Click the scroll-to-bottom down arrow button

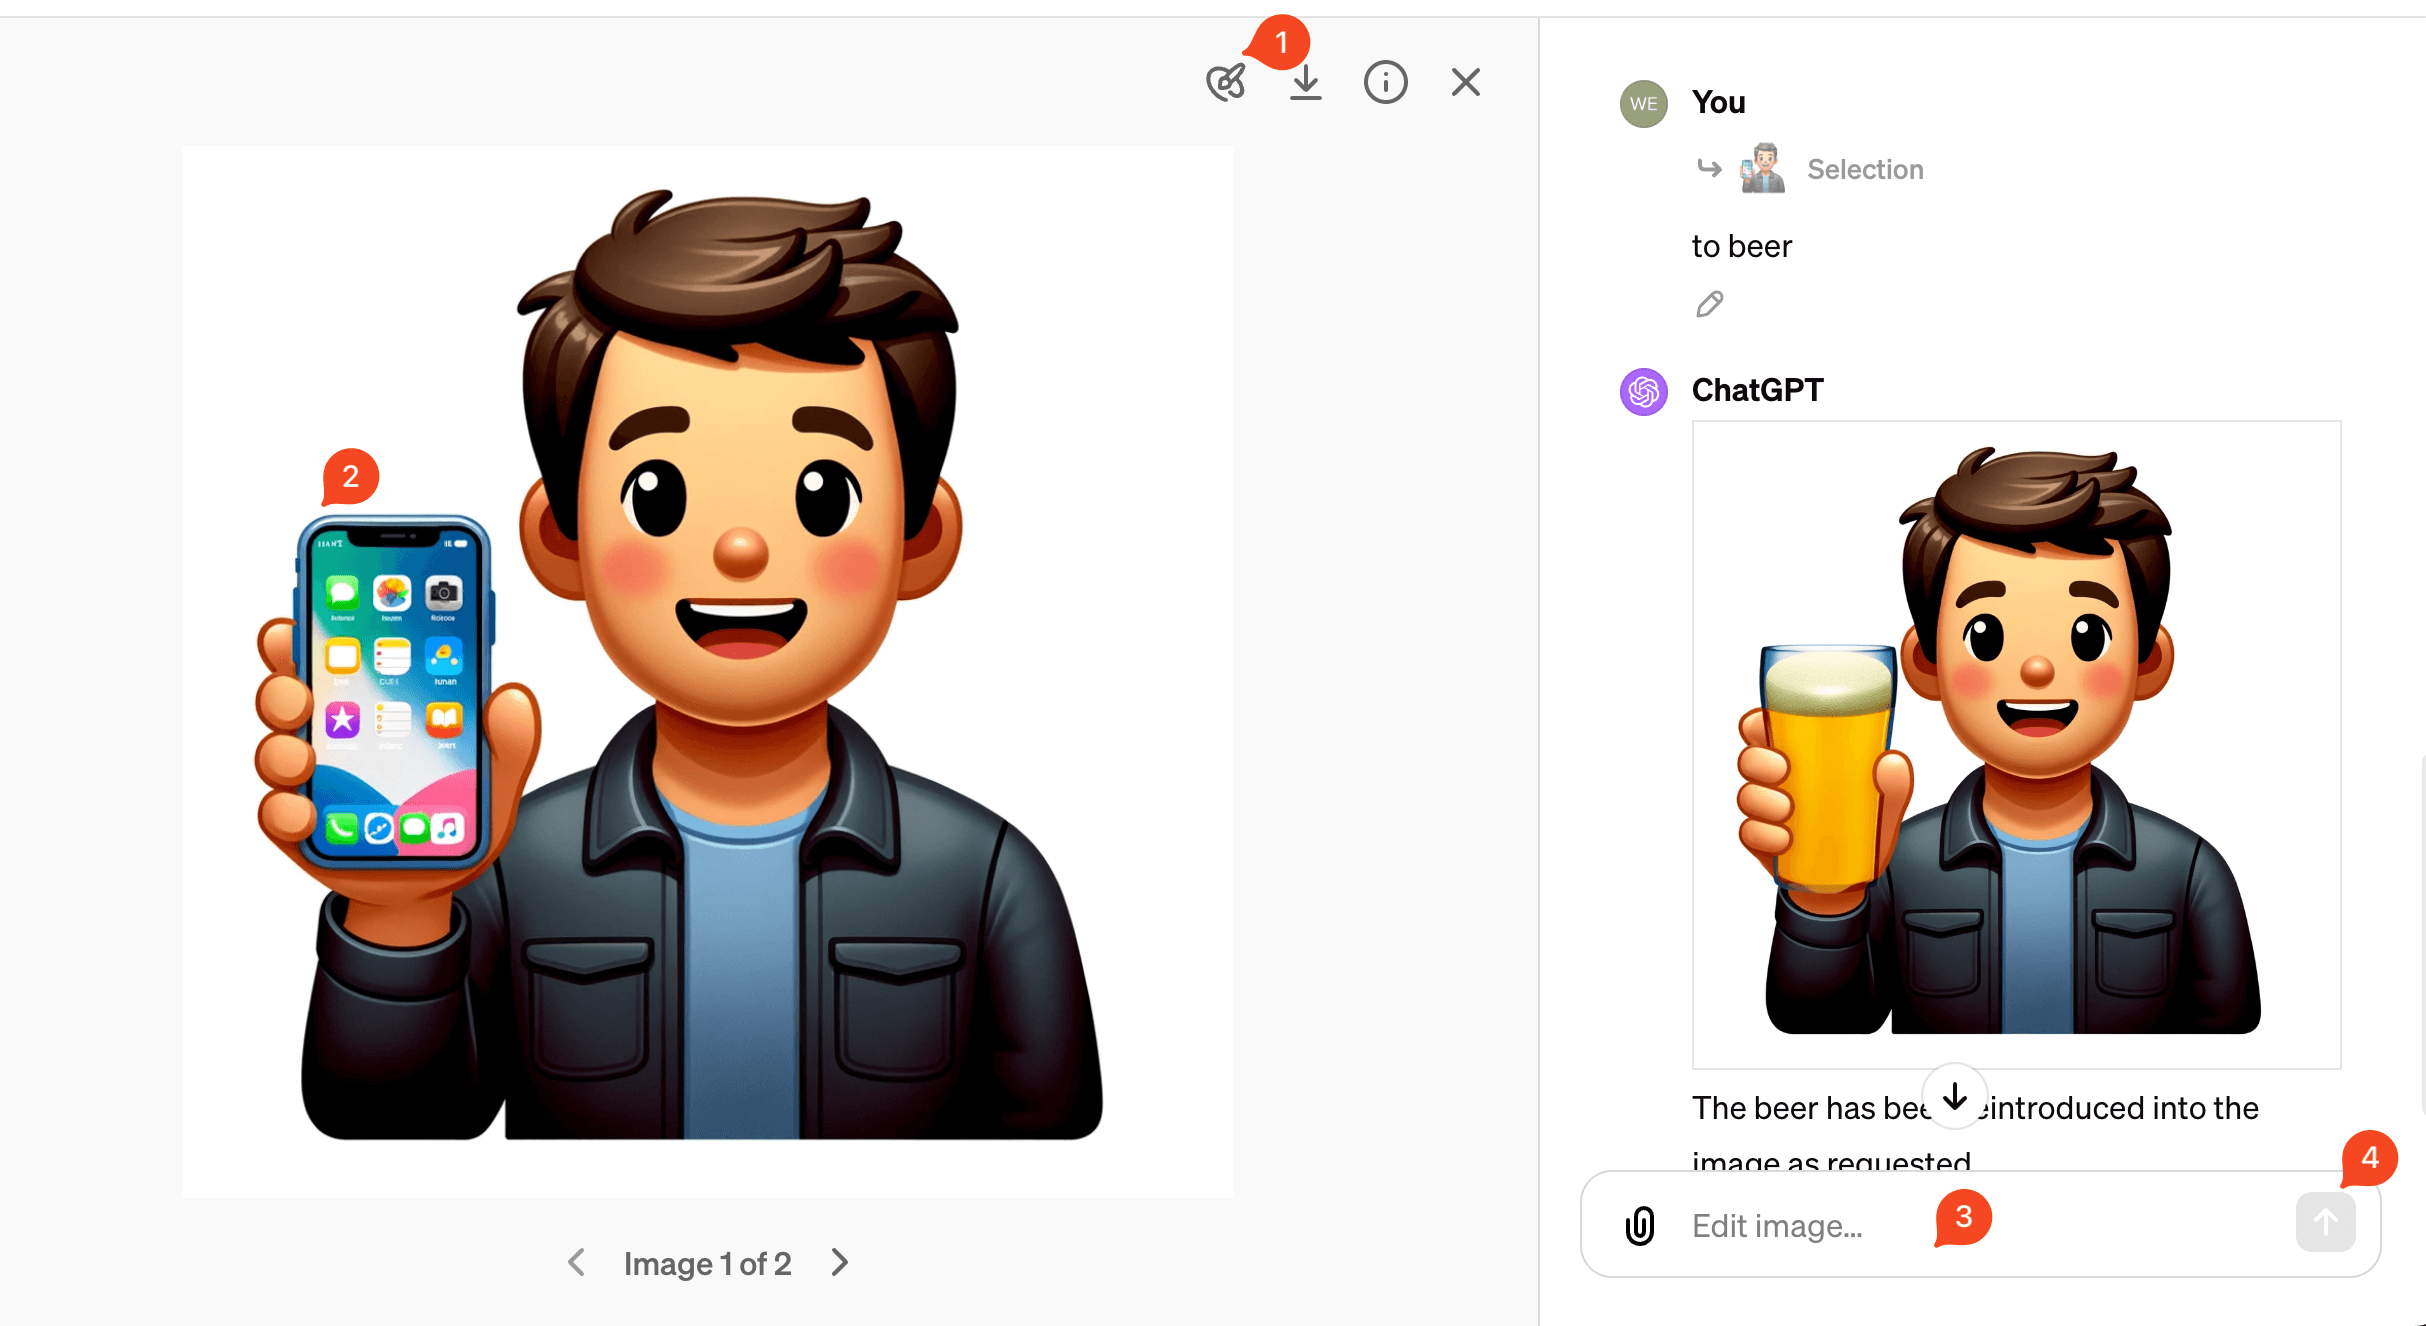pyautogui.click(x=1954, y=1097)
